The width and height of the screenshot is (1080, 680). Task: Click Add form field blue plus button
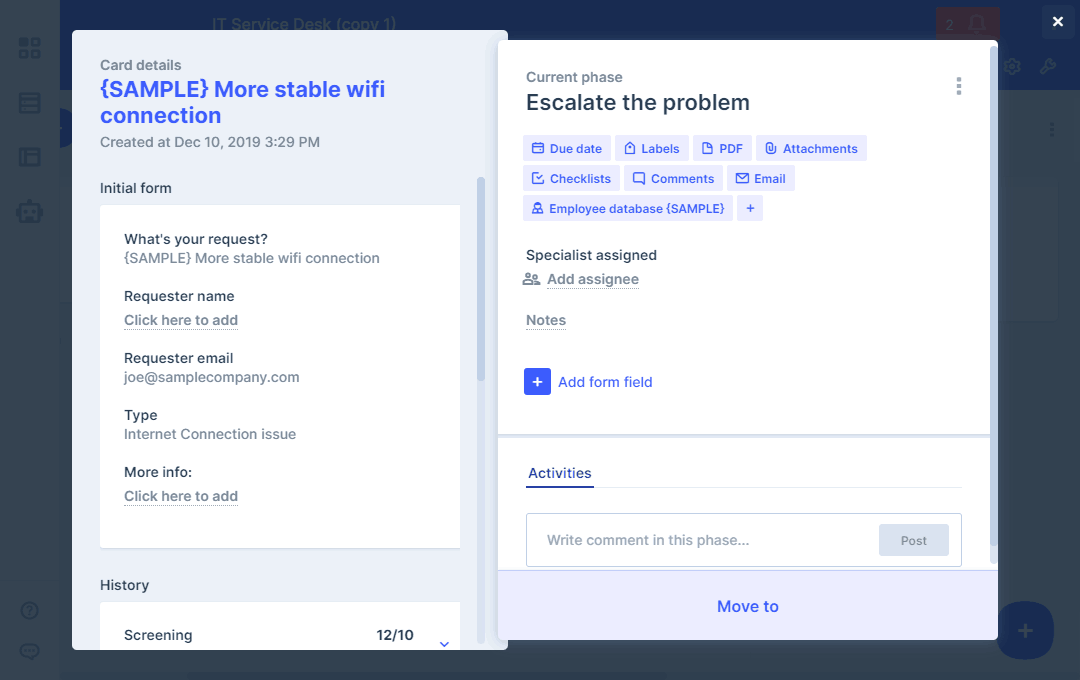538,382
